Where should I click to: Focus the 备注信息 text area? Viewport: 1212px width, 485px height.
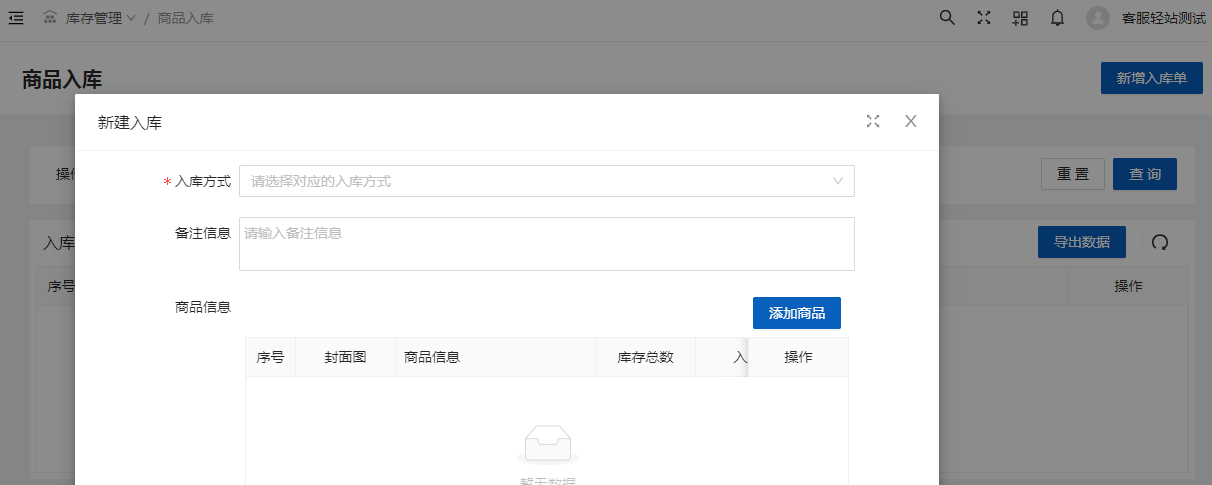[546, 244]
